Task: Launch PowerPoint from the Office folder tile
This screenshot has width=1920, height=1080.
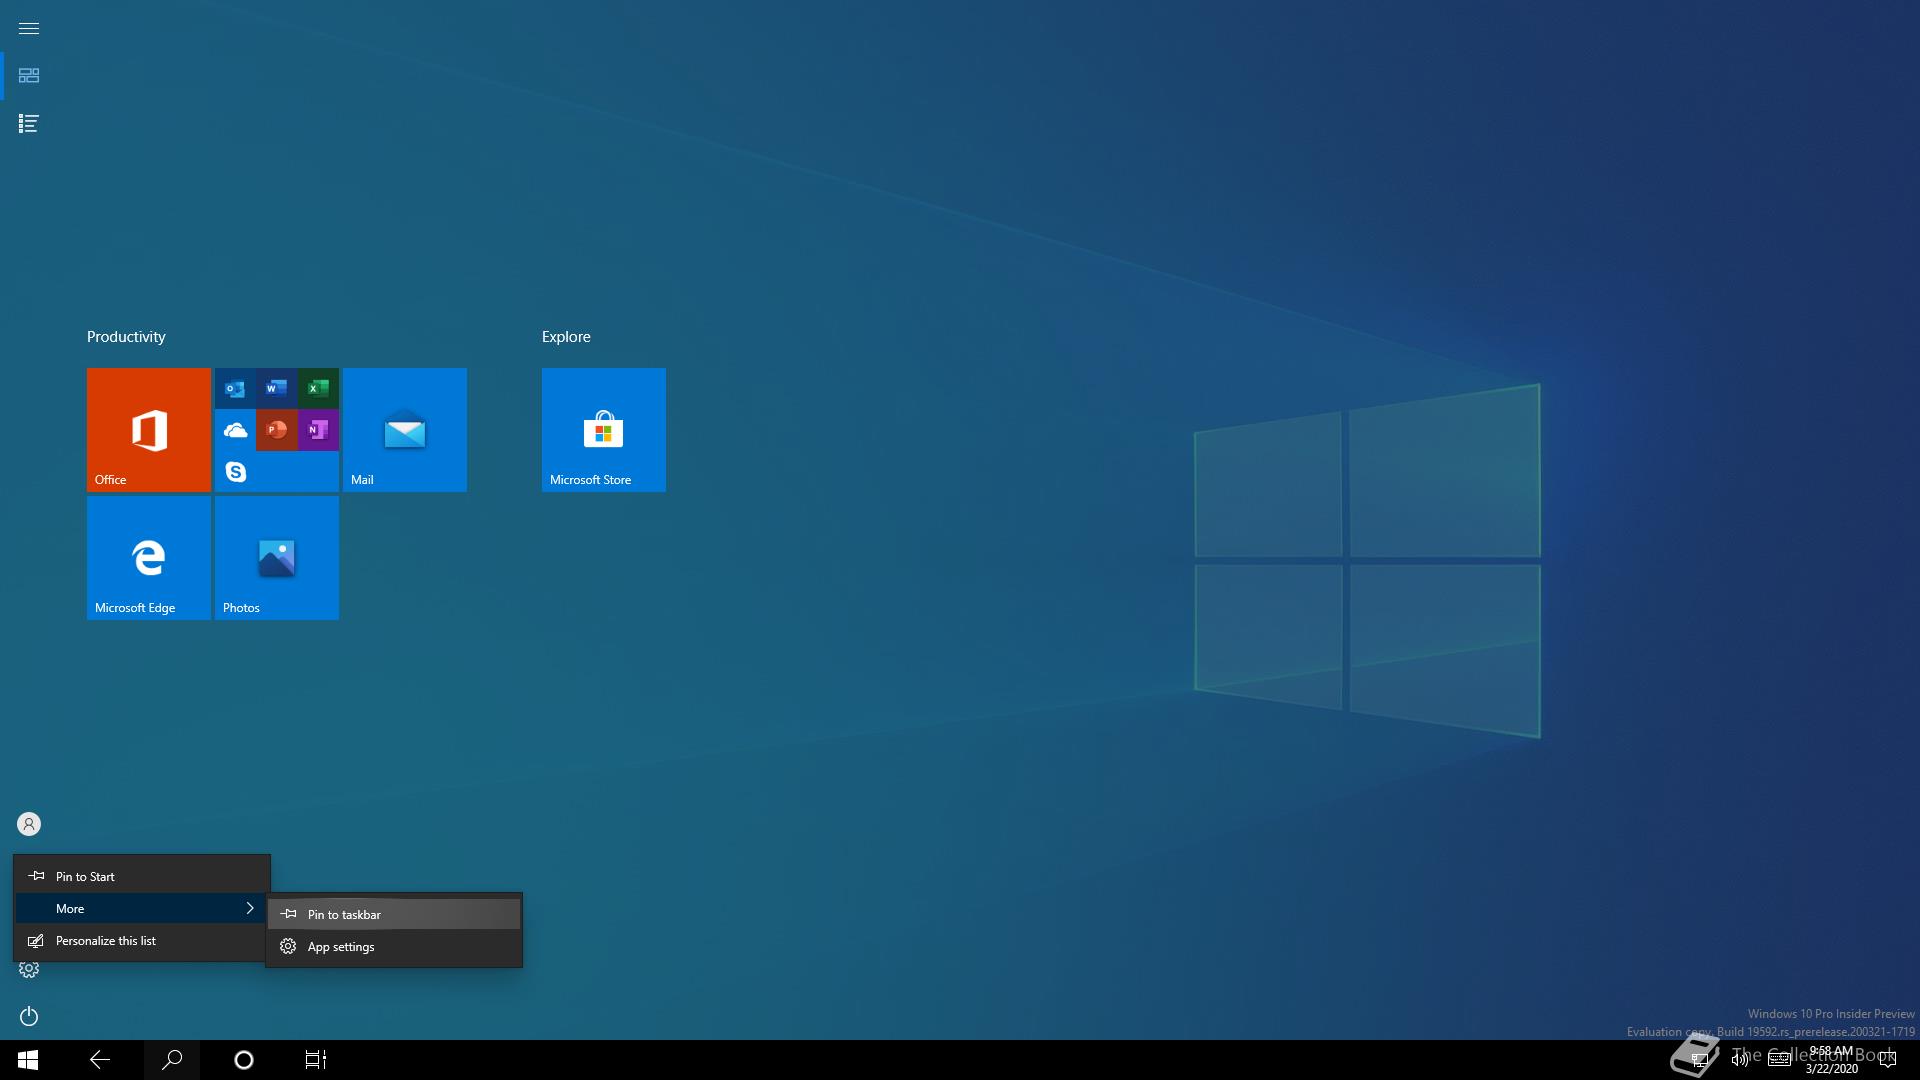Action: click(x=277, y=430)
